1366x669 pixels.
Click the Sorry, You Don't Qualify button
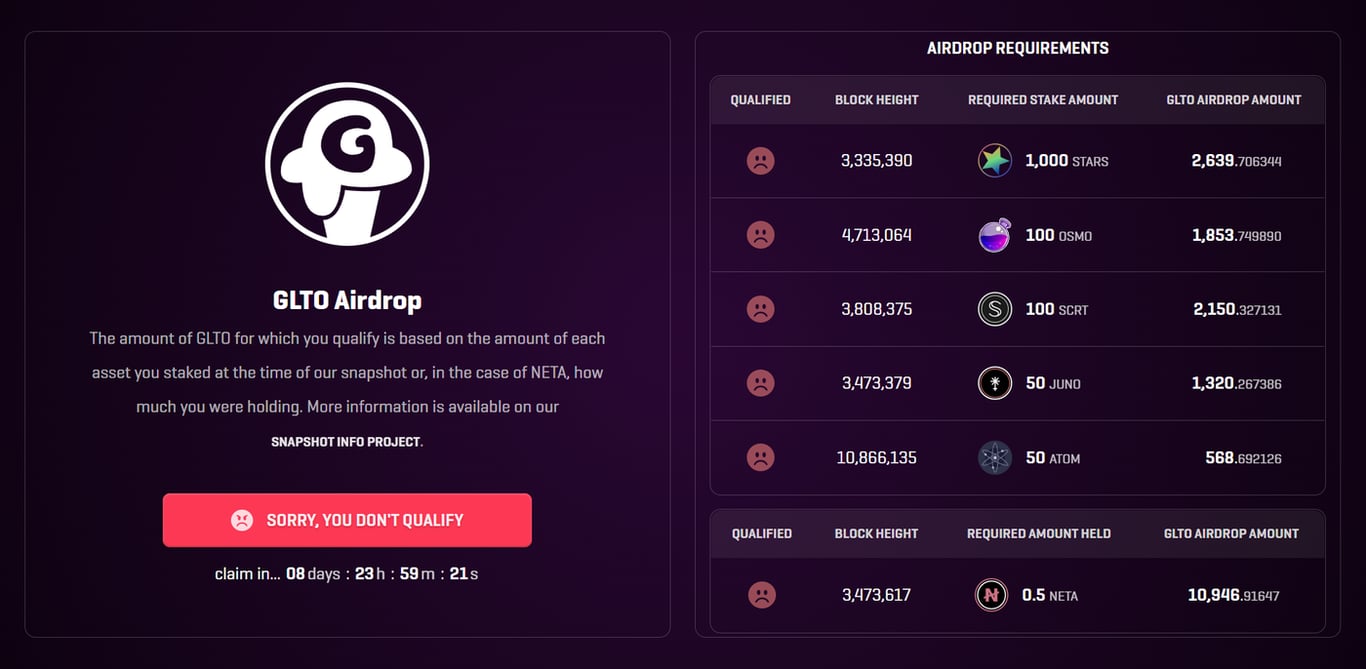(x=347, y=520)
